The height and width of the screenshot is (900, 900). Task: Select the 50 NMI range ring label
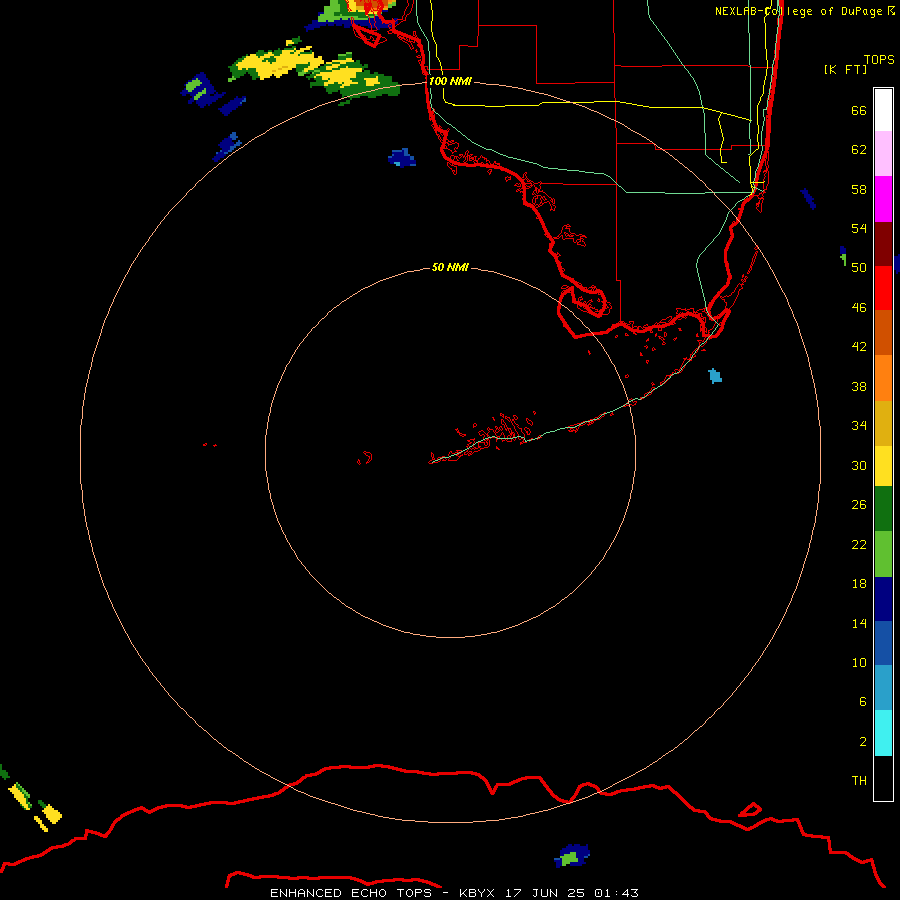(450, 267)
